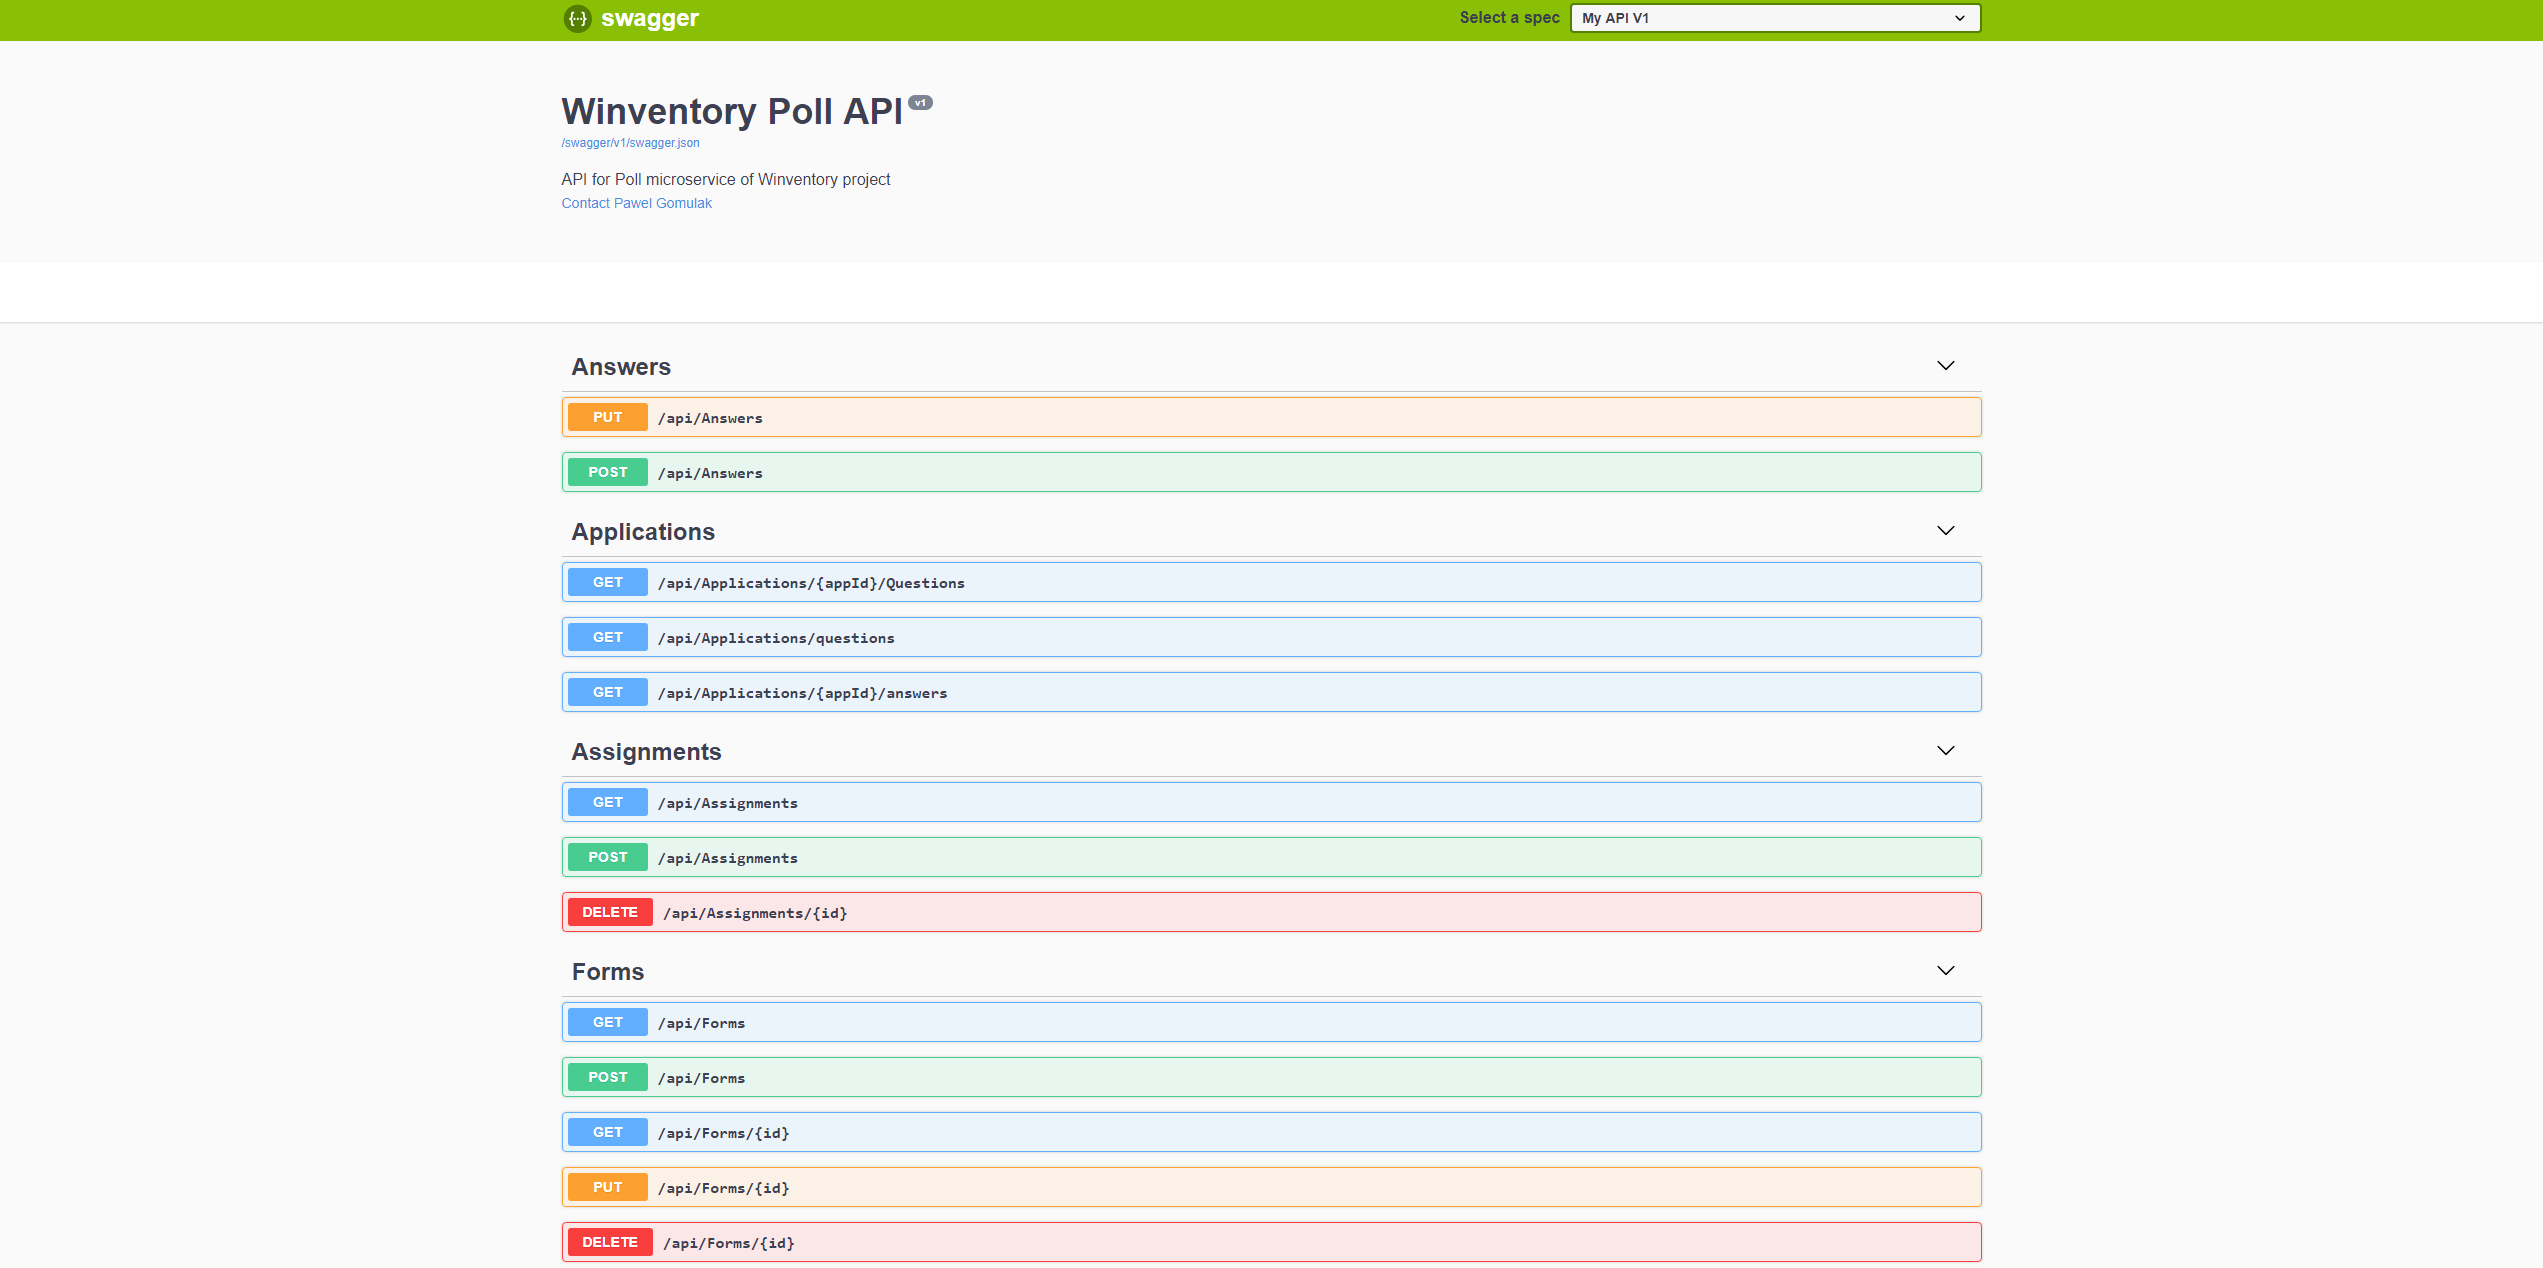
Task: Open the Select a spec dropdown
Action: pos(1774,18)
